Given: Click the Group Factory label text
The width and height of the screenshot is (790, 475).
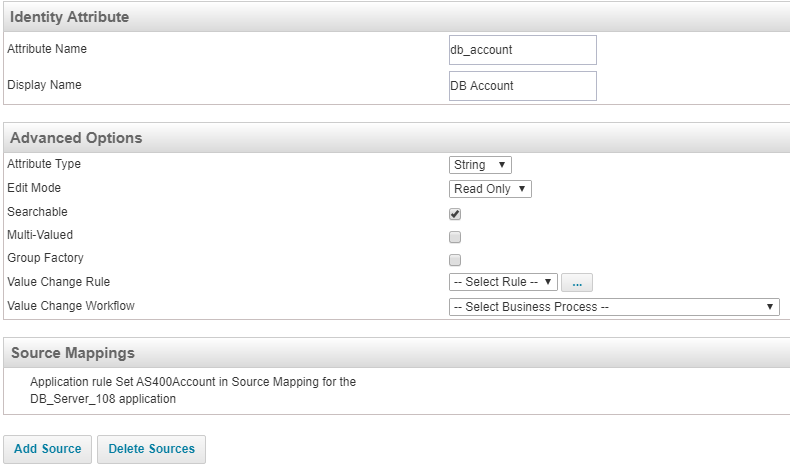Looking at the screenshot, I should click(45, 258).
